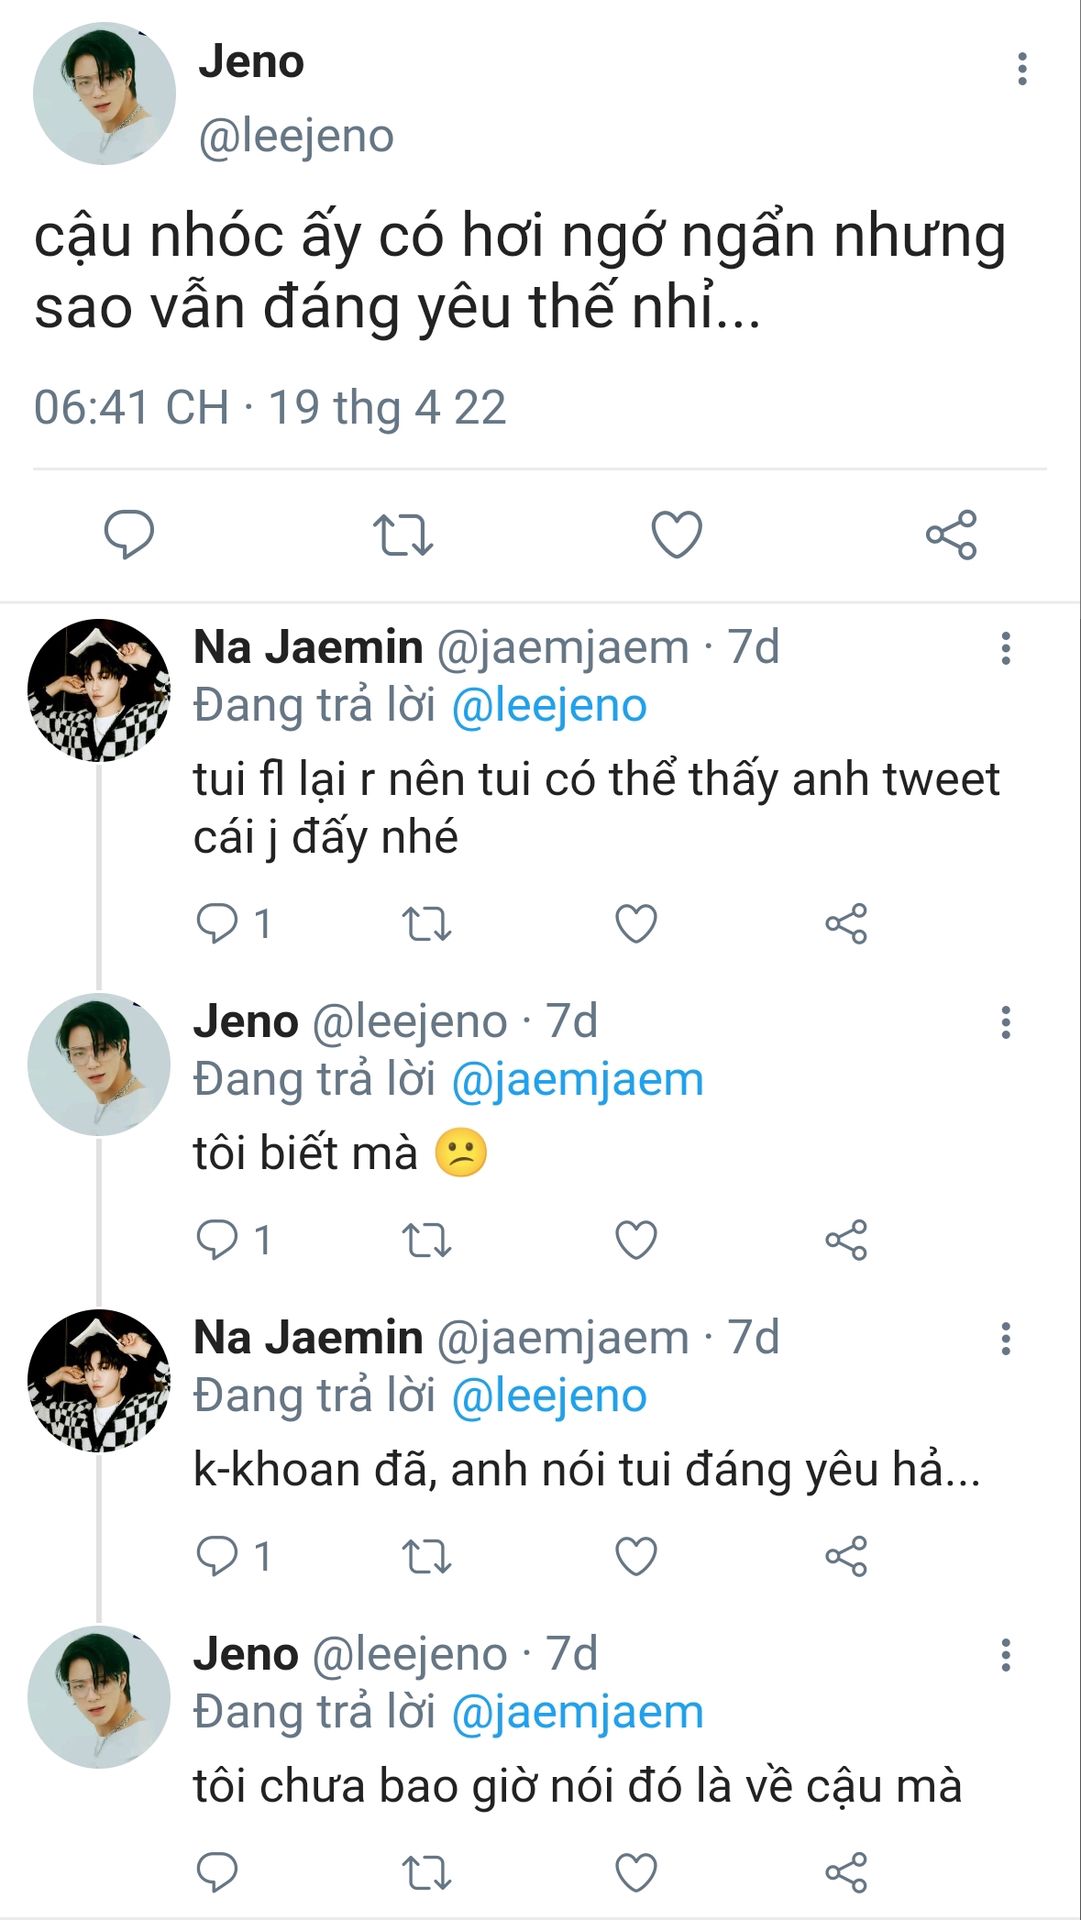Viewport: 1081px width, 1920px height.
Task: Open @jaemjaem mention in Jeno's last reply
Action: pos(577,1712)
